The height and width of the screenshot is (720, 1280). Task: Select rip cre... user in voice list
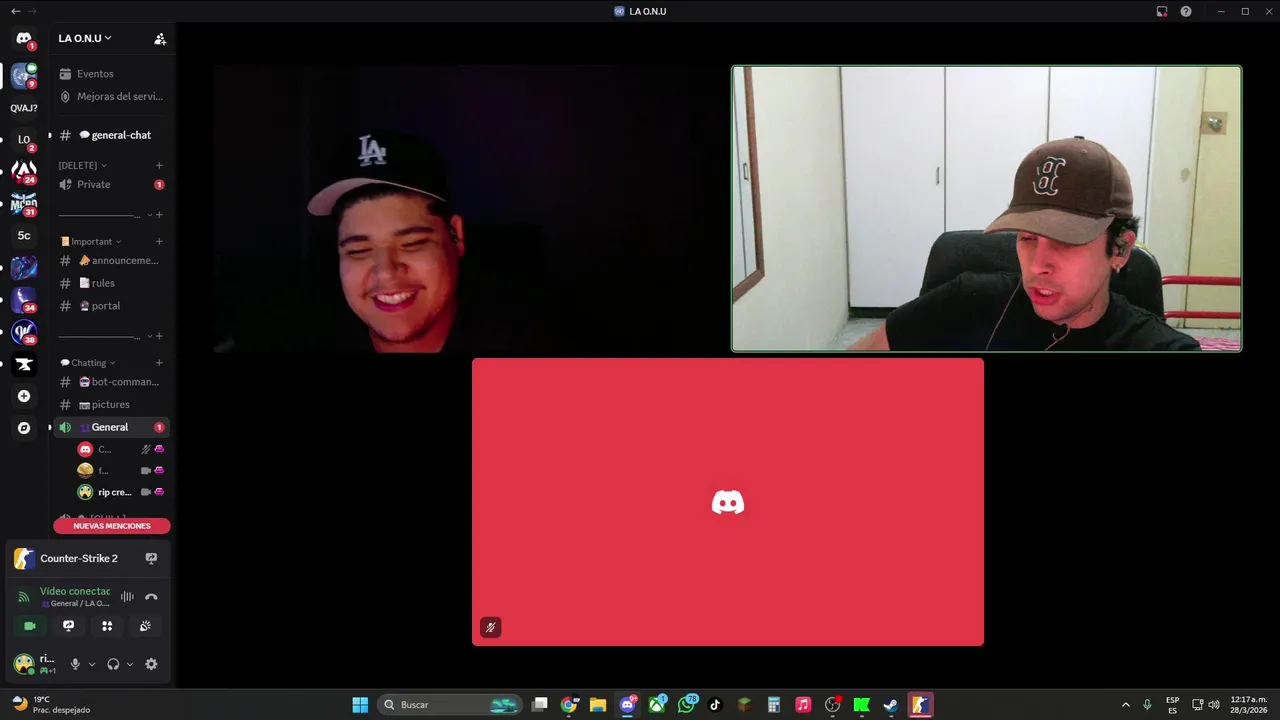(121, 492)
